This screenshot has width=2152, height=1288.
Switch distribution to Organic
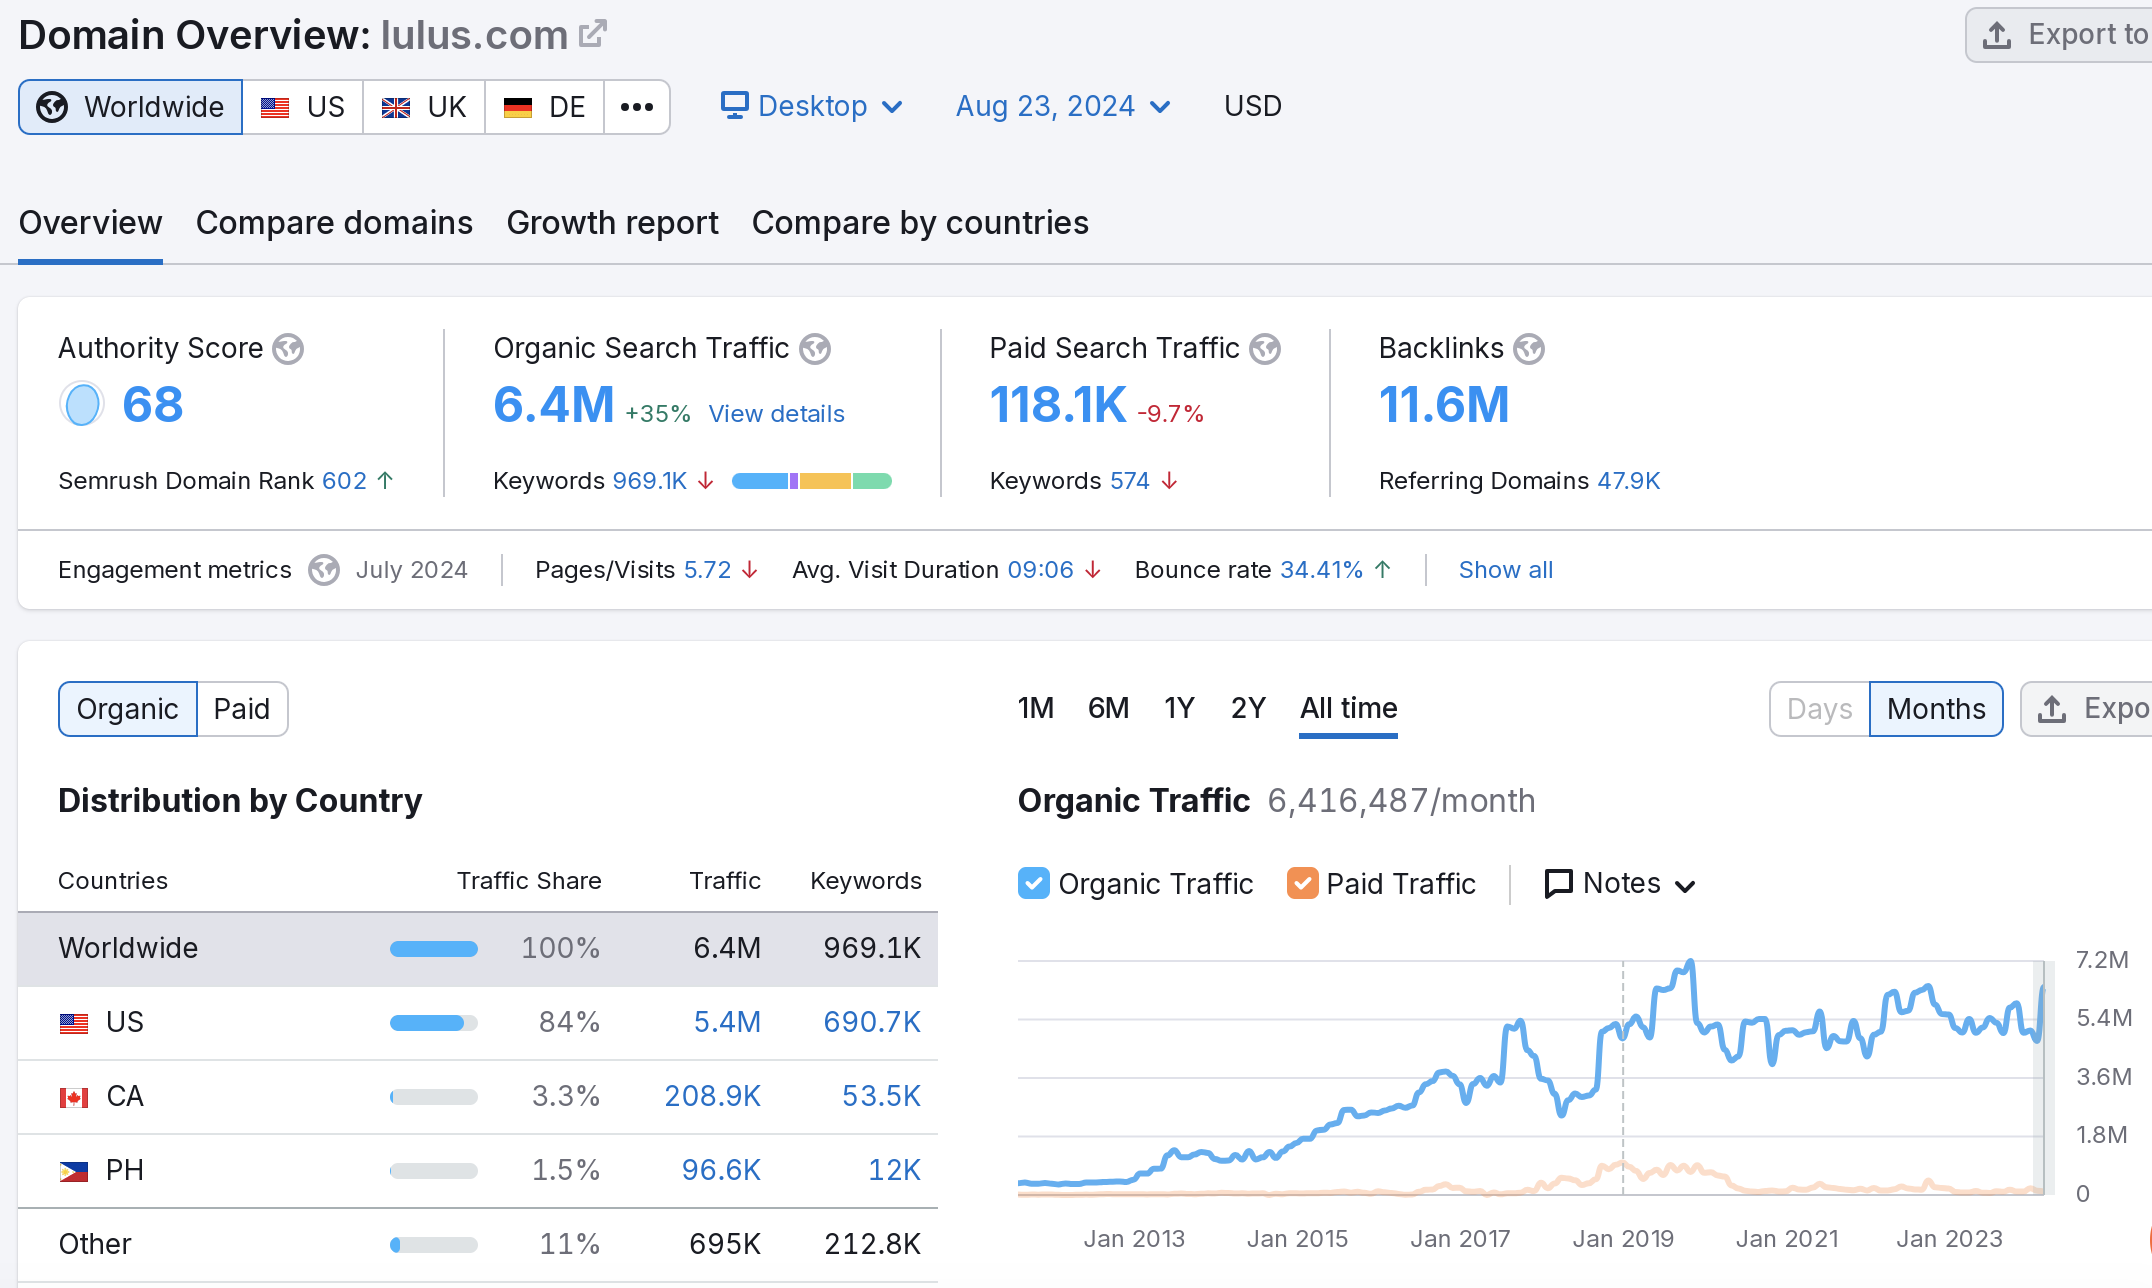(x=128, y=709)
